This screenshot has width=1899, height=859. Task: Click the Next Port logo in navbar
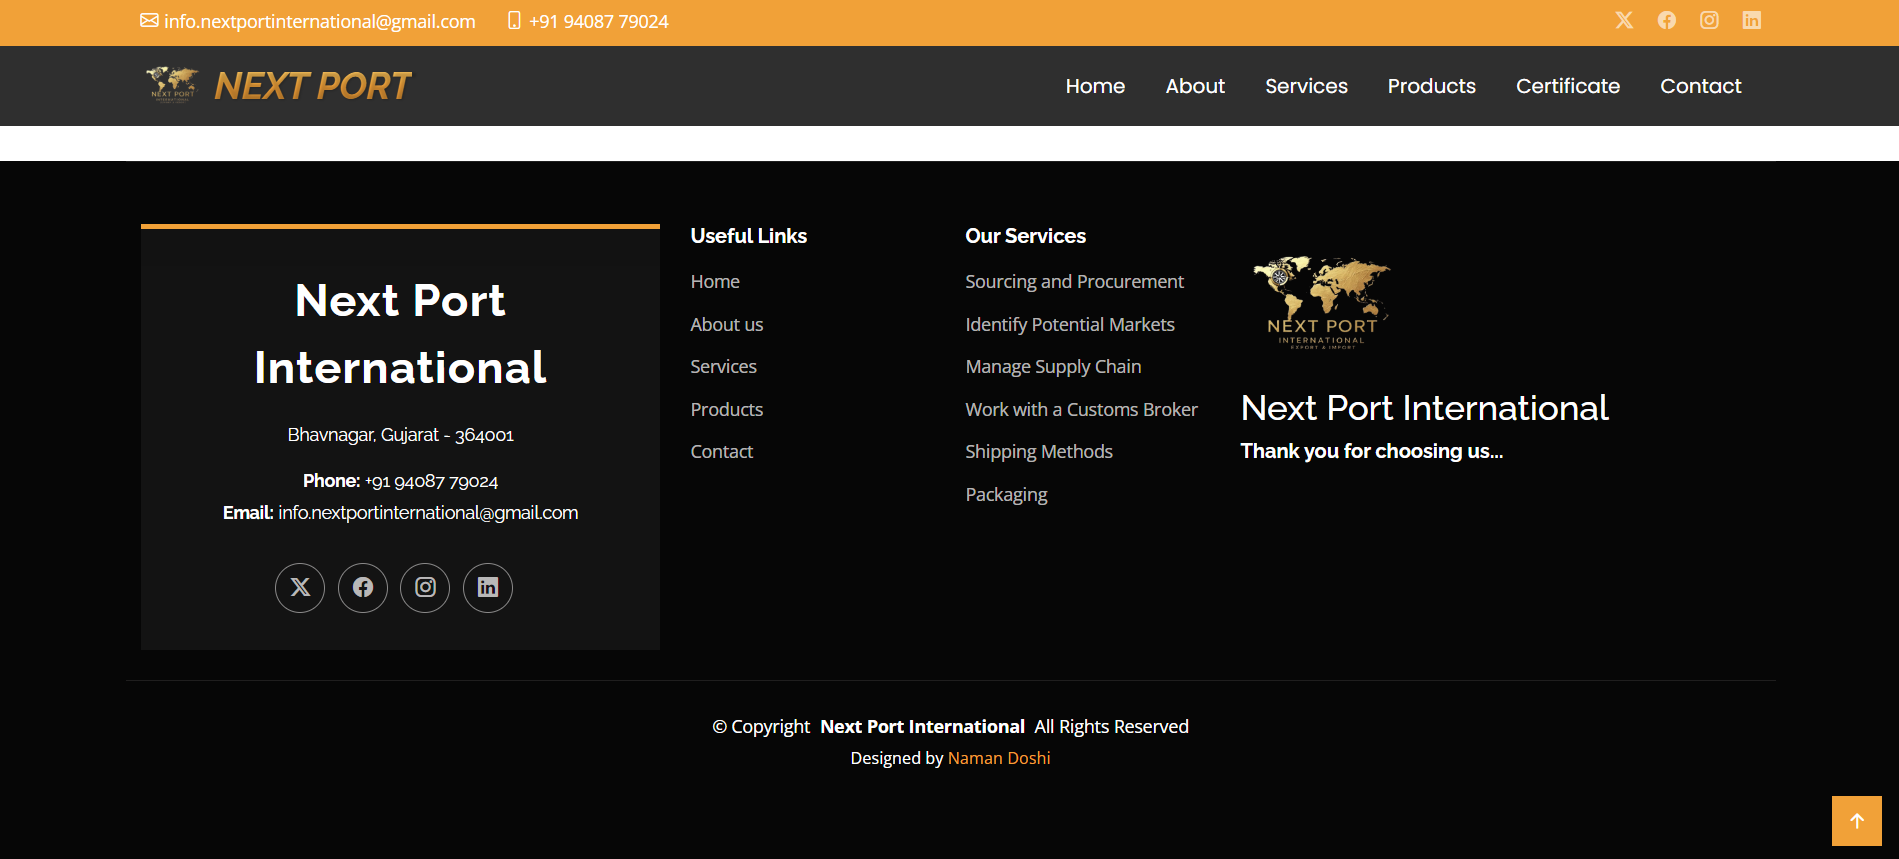(x=278, y=86)
